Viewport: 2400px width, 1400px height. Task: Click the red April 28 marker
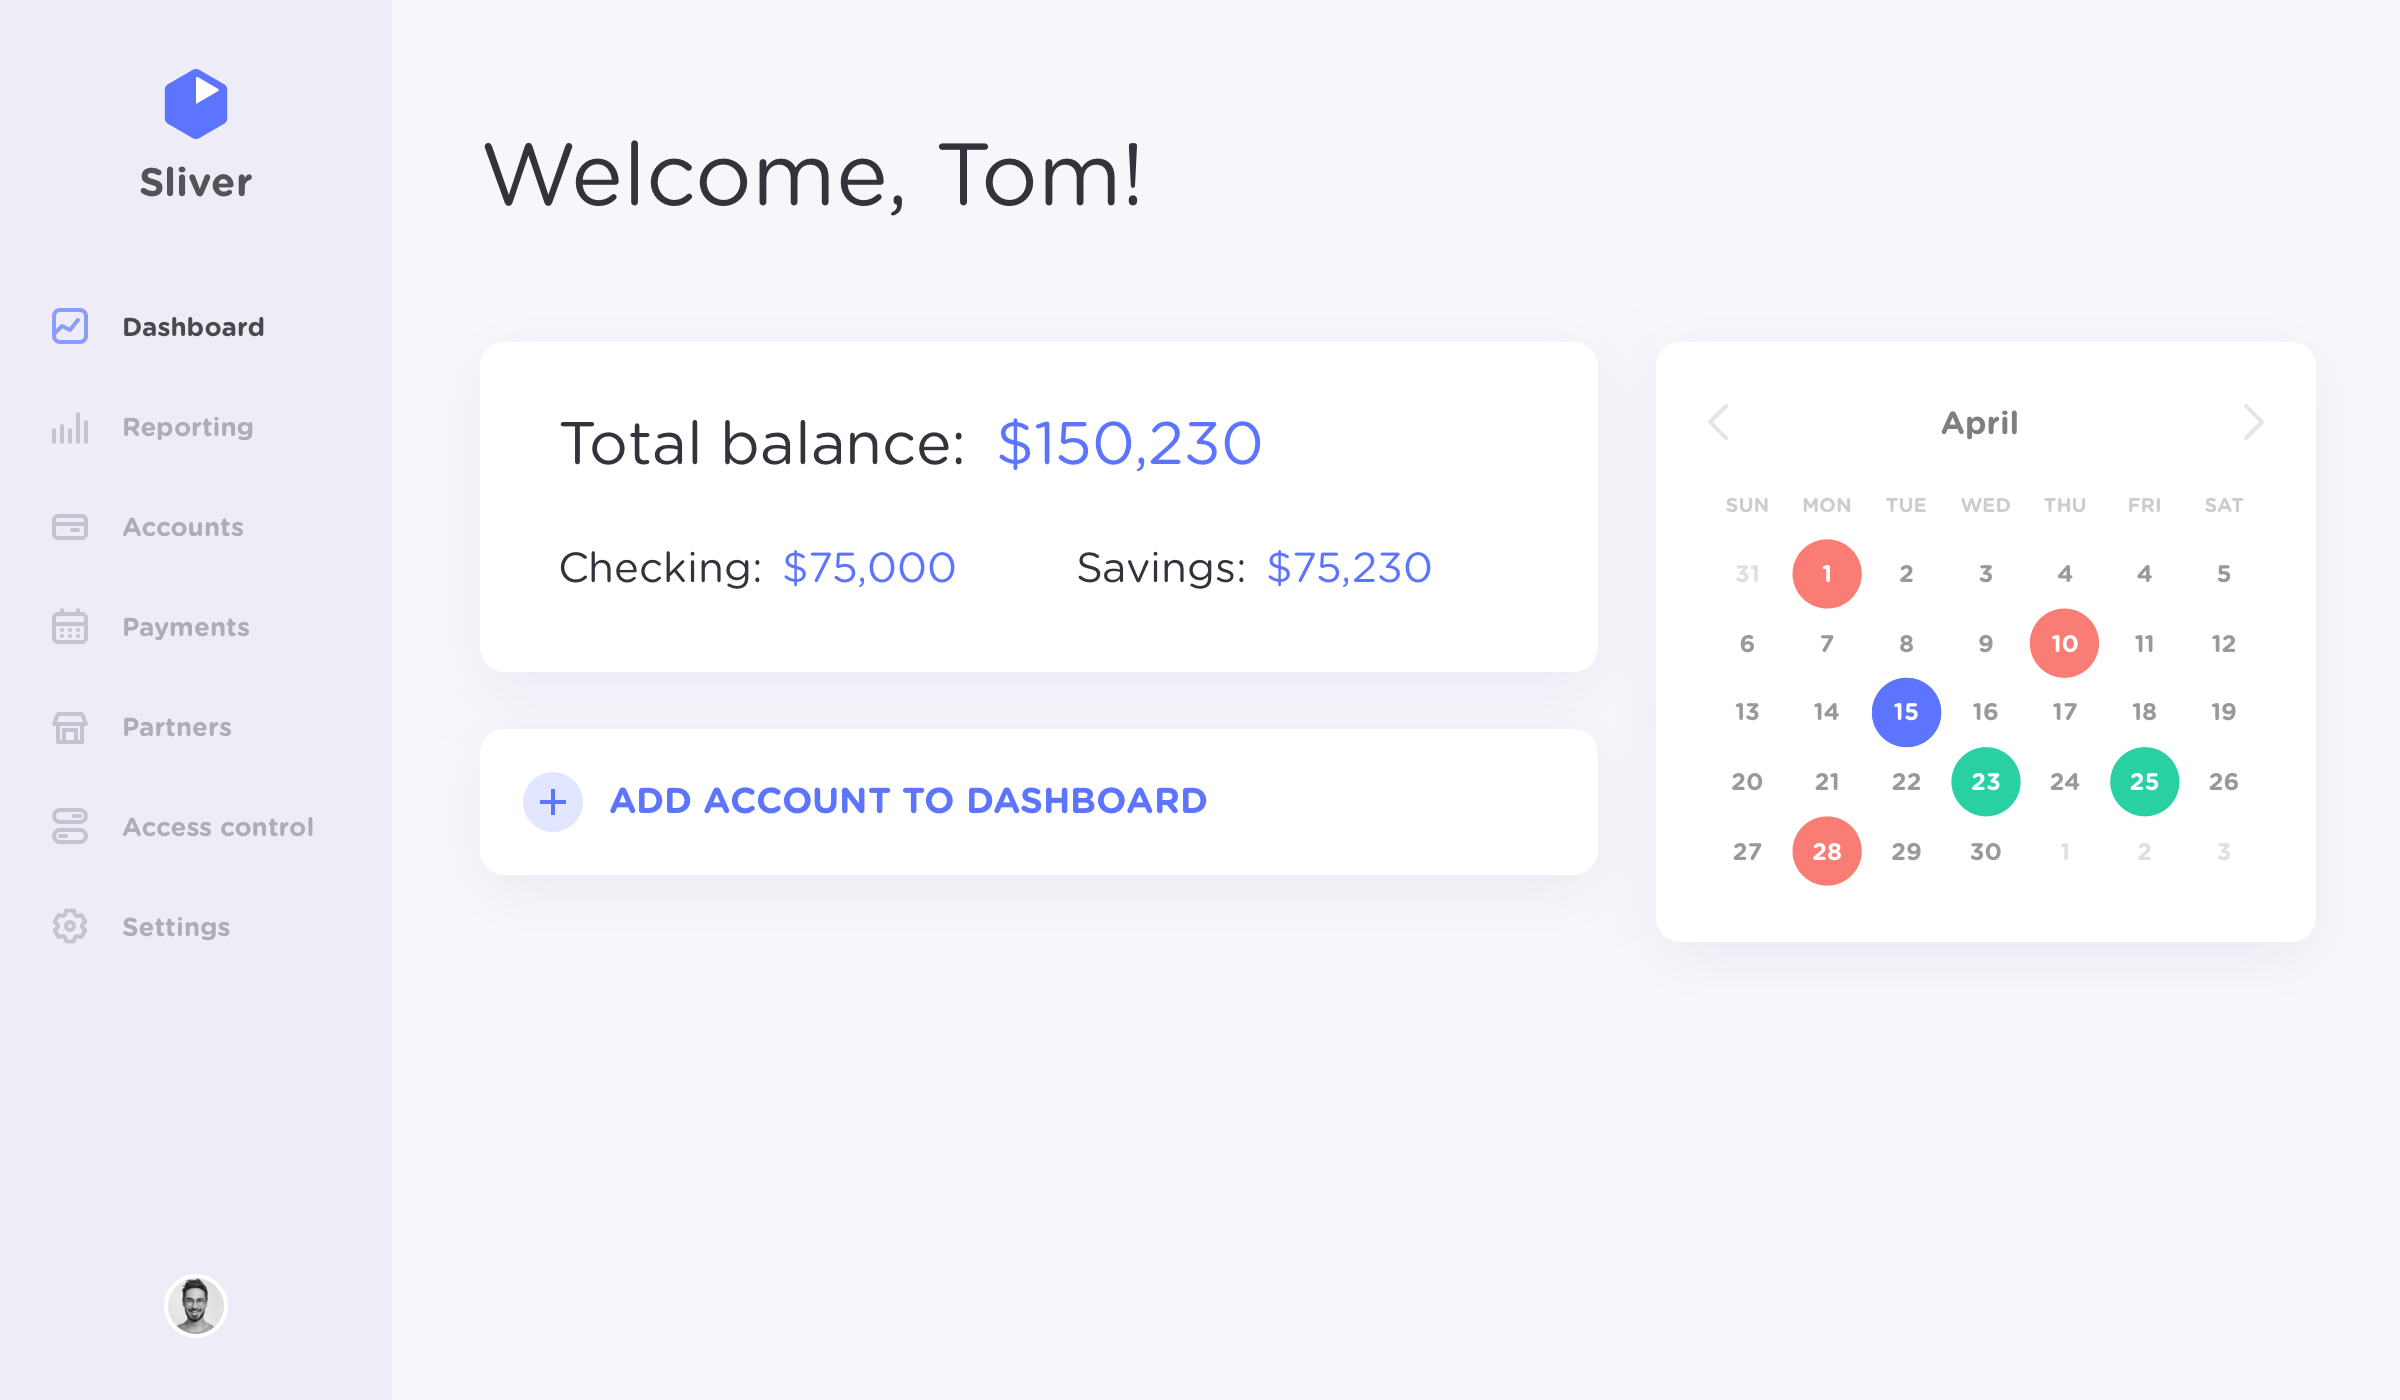[1826, 850]
